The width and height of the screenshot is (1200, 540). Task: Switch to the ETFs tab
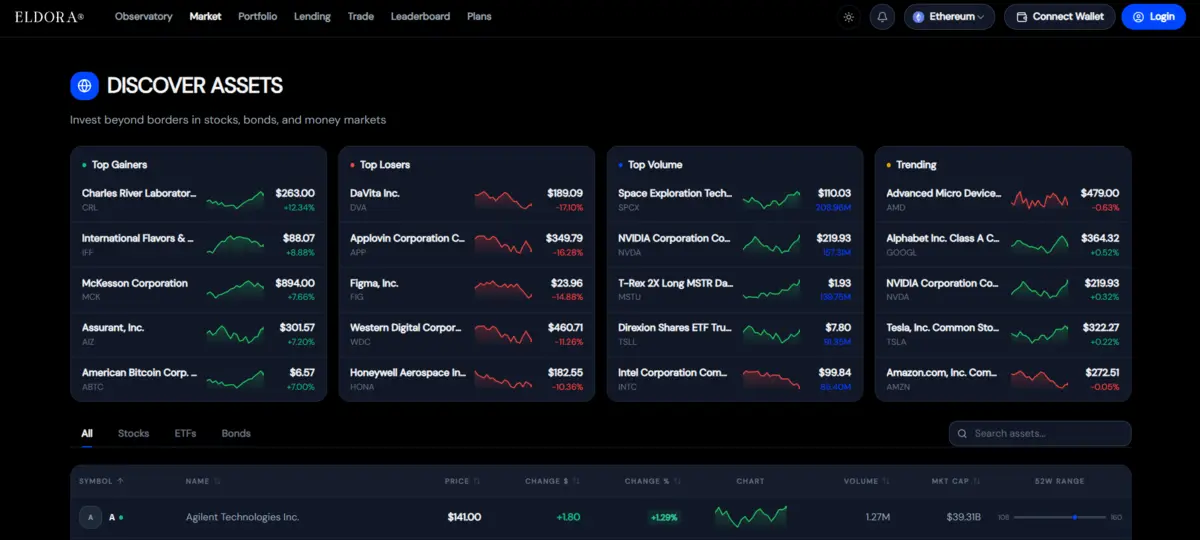185,433
